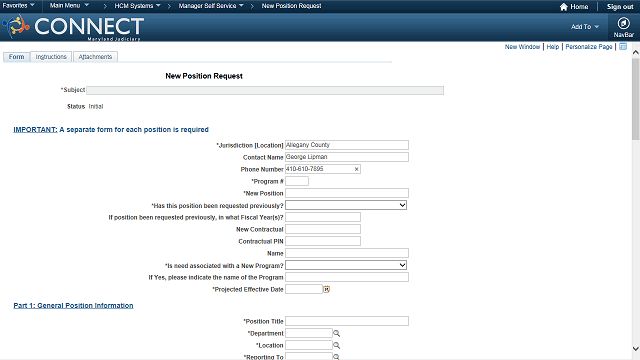
Task: Click the Location lookup magnifier icon
Action: tap(336, 345)
